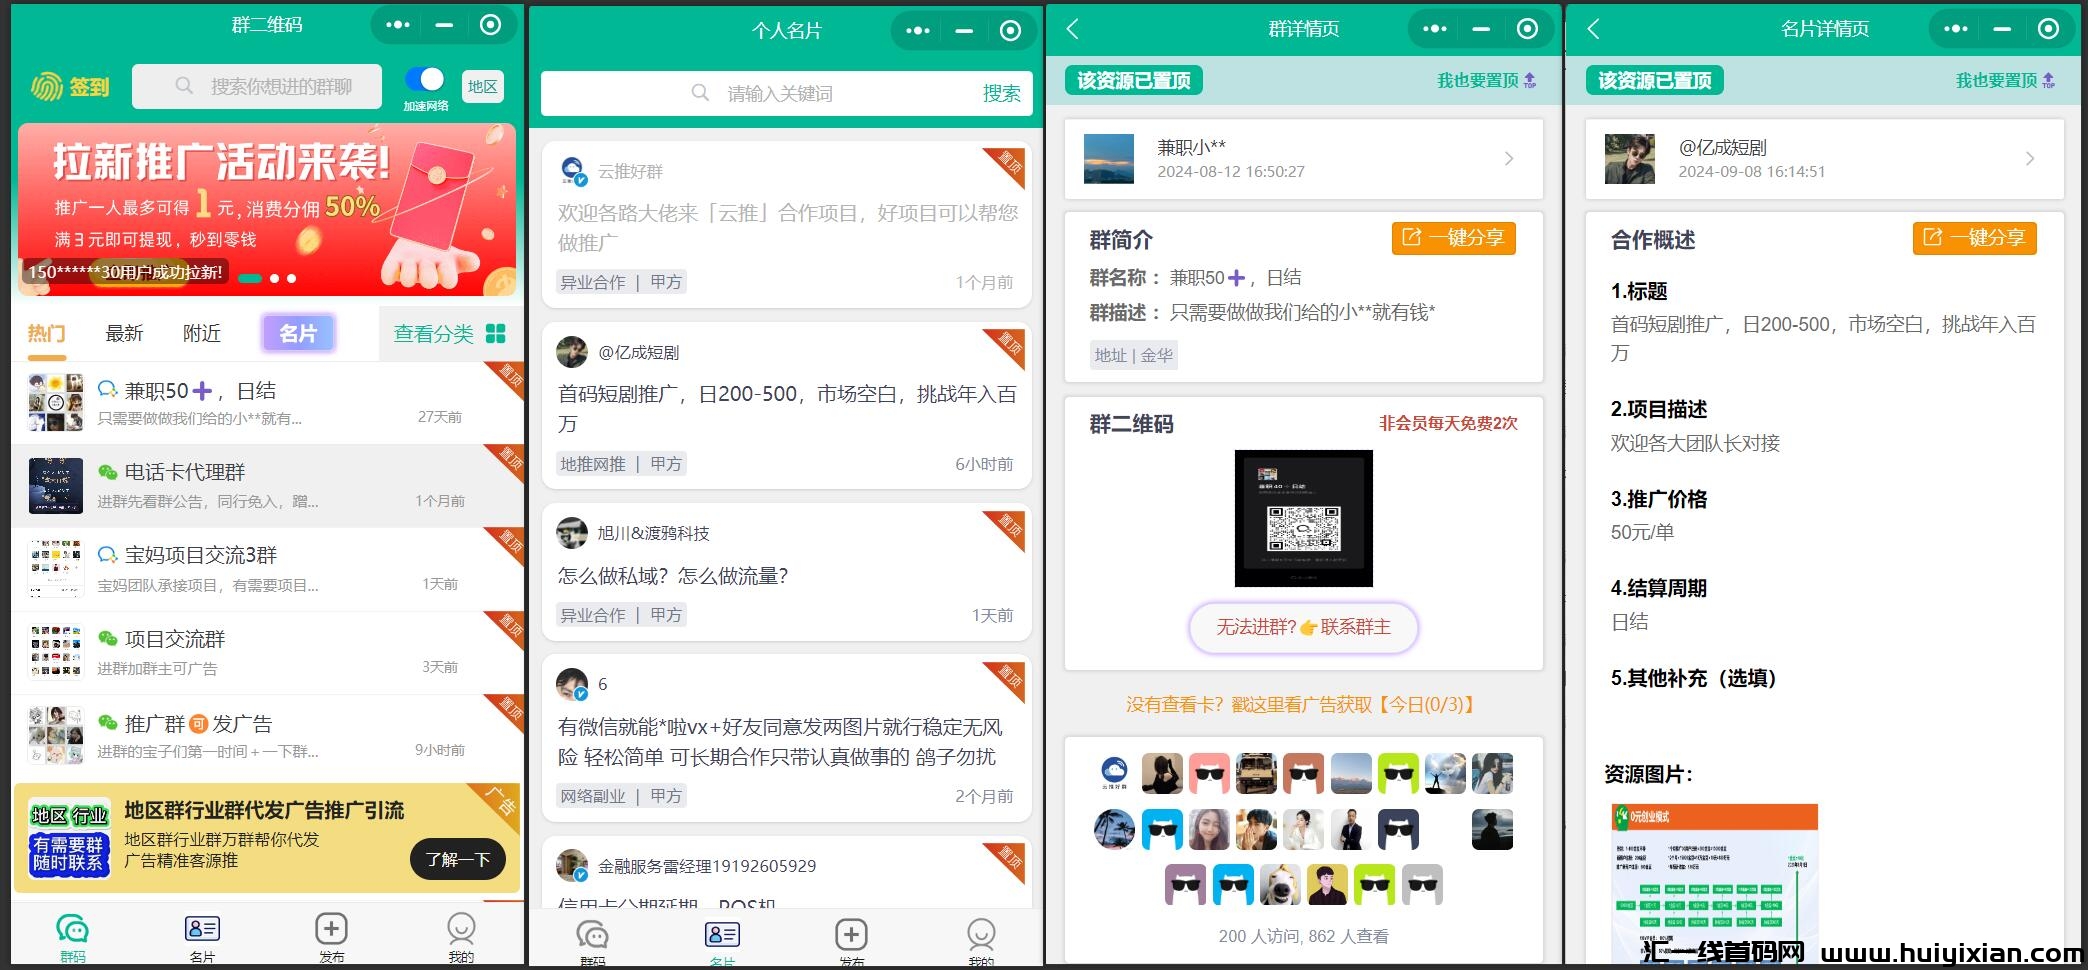Viewport: 2088px width, 970px height.
Task: Tap the group QR code image
Action: 1303,518
